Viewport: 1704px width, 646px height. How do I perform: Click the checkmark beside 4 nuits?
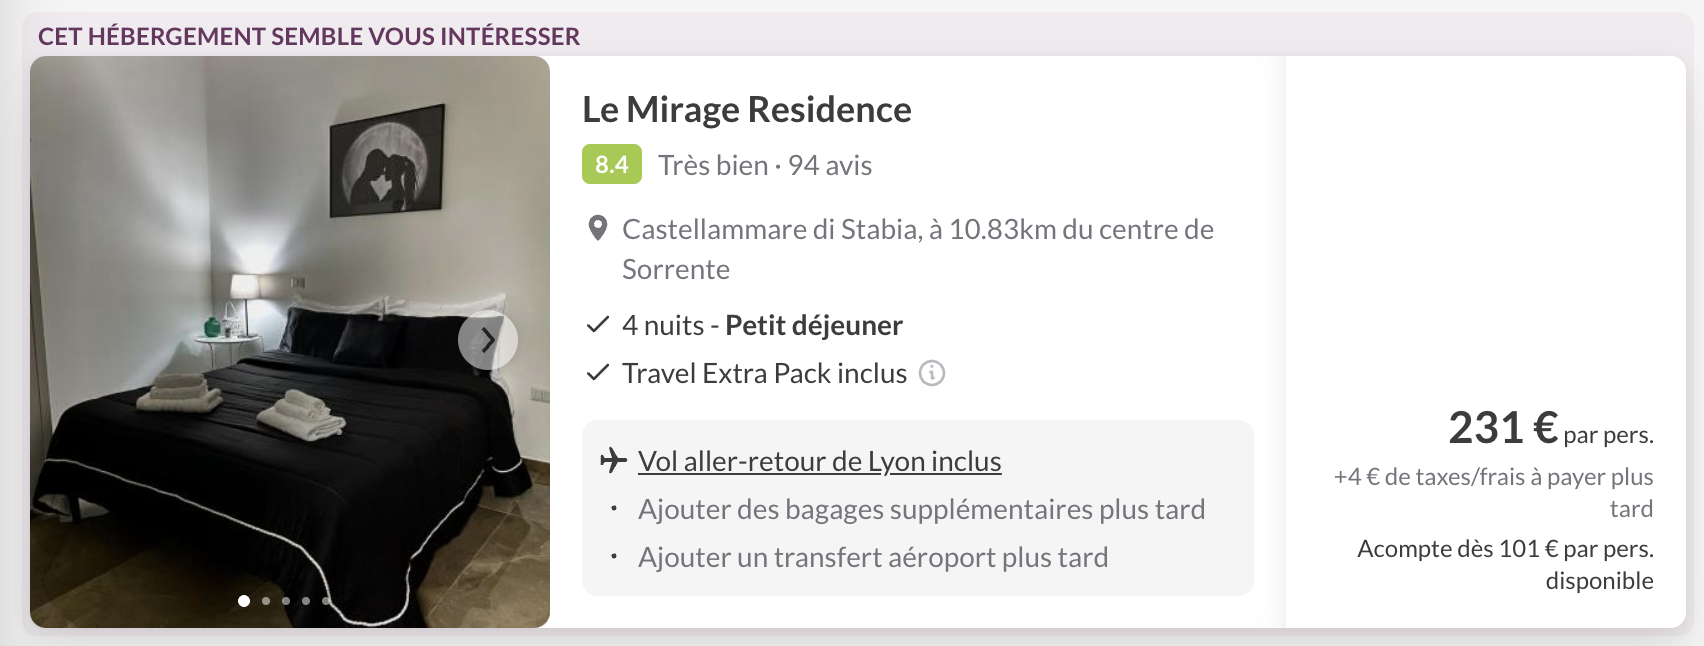pos(598,325)
